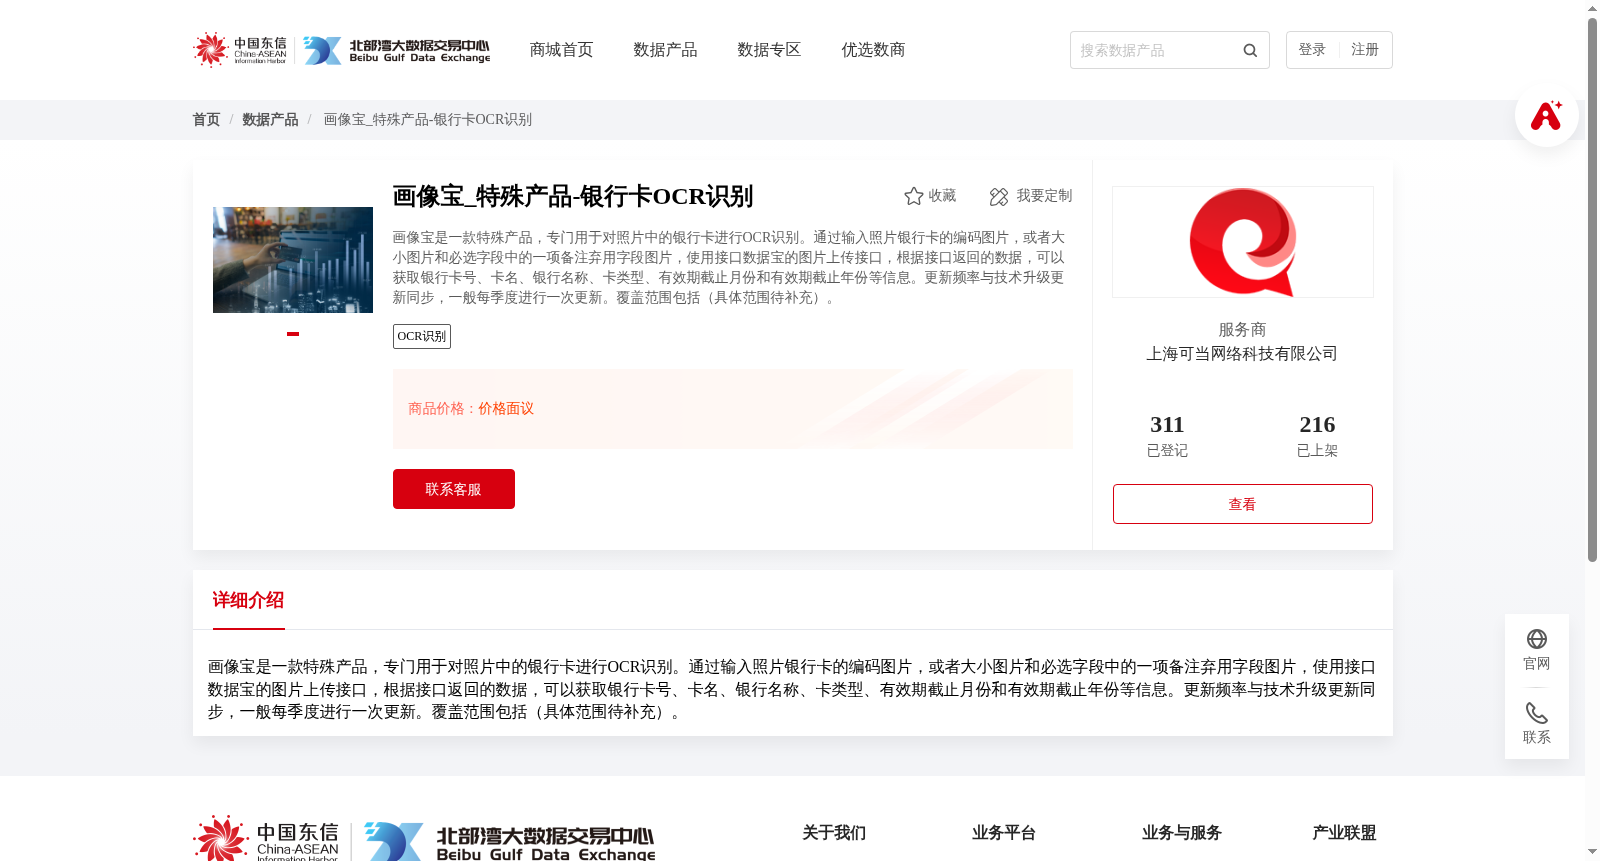Open 数据专区 navigation item
The image size is (1600, 861).
(x=769, y=50)
